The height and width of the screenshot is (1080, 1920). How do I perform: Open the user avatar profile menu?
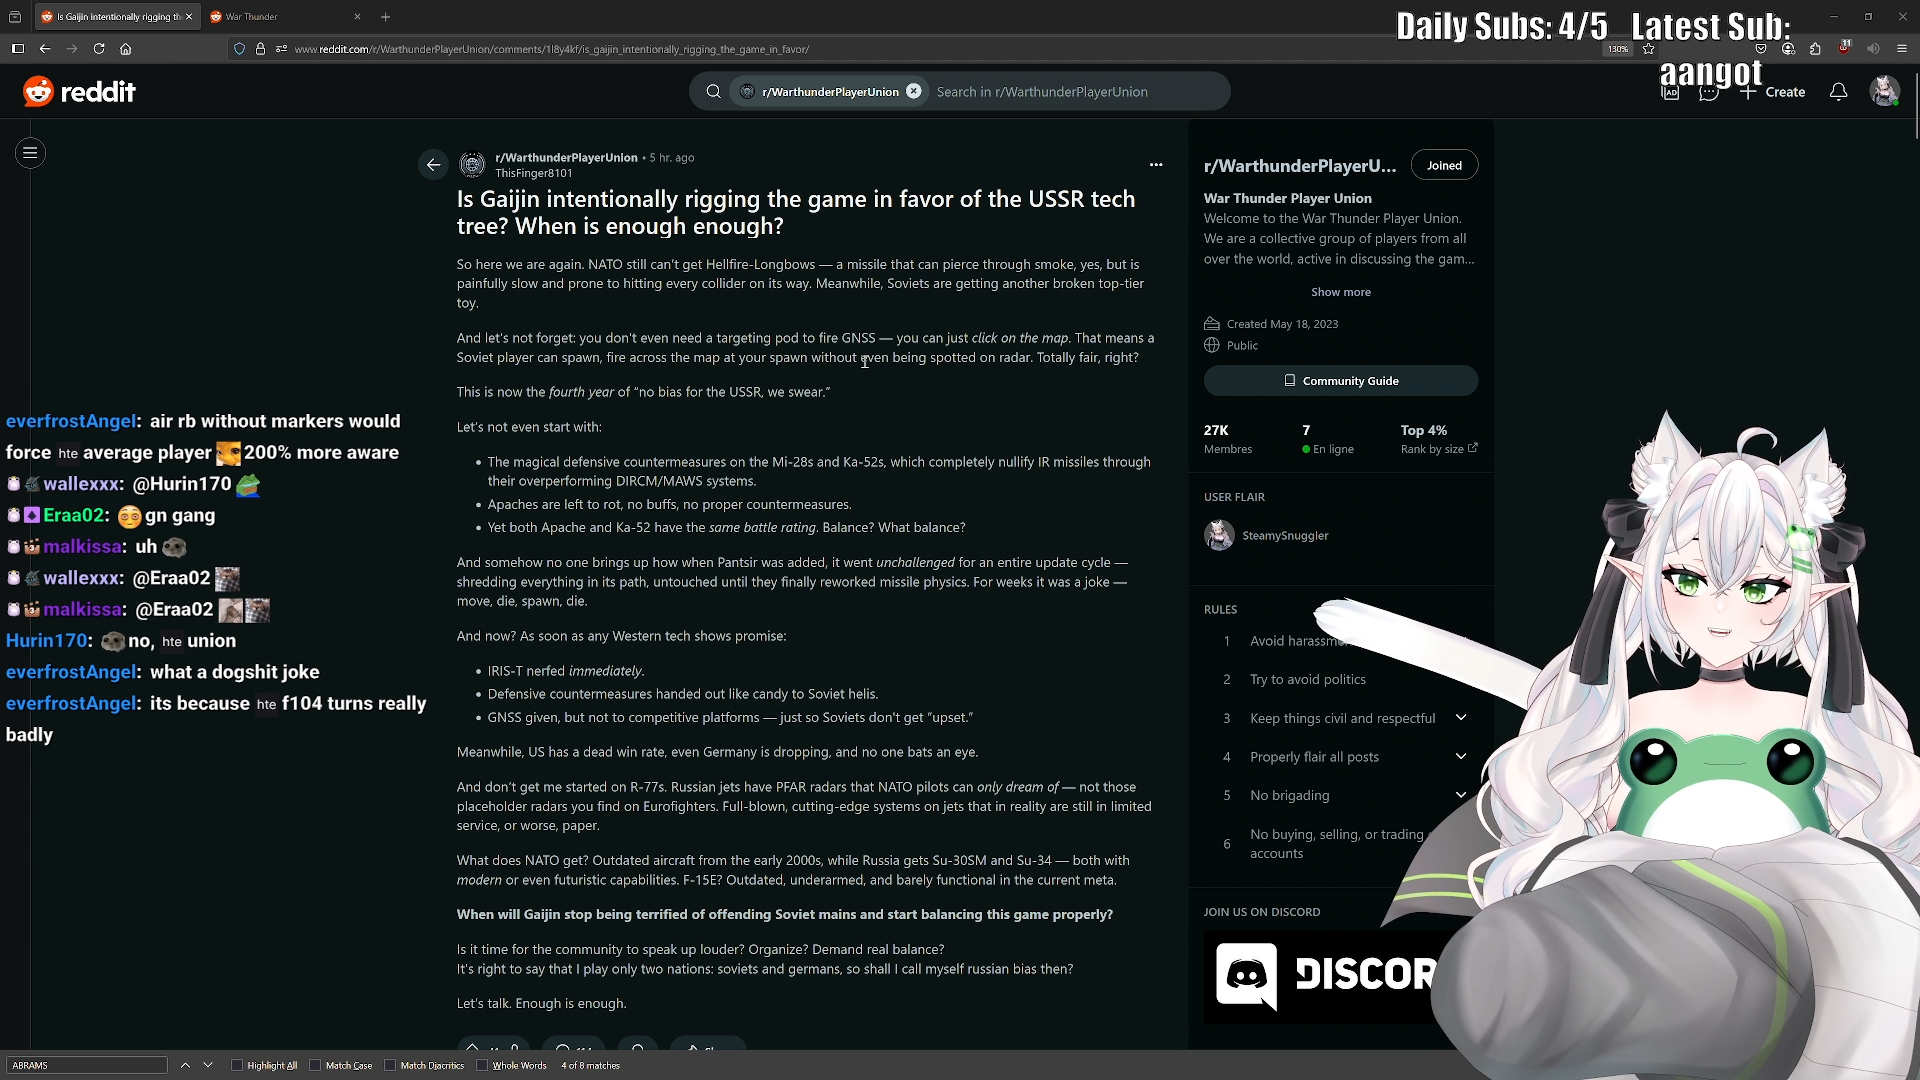tap(1884, 92)
